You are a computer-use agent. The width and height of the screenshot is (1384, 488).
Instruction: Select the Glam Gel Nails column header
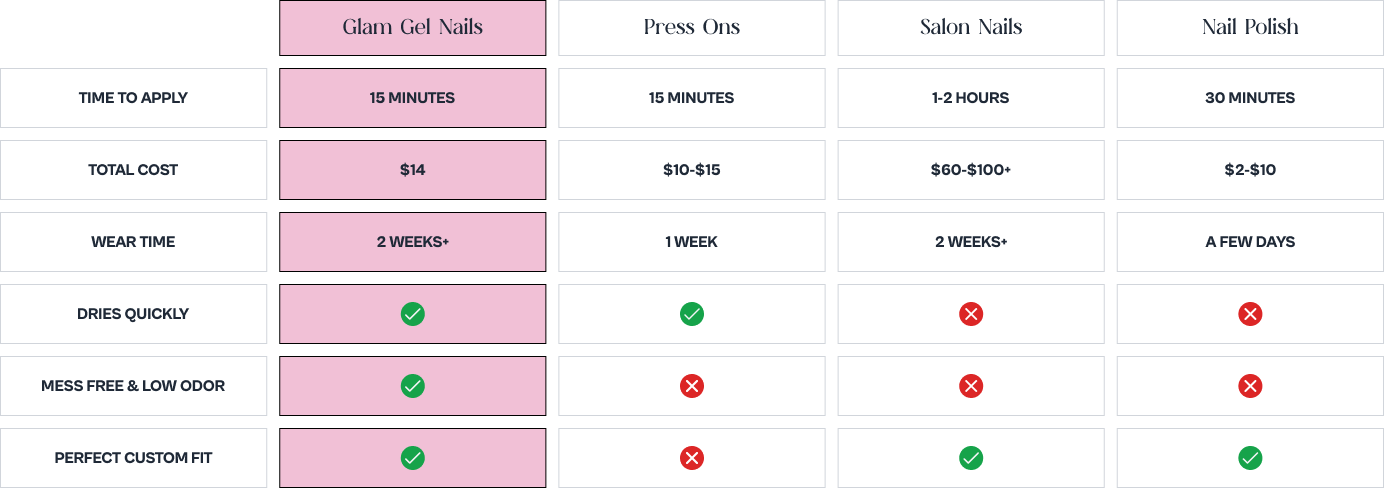click(x=412, y=27)
